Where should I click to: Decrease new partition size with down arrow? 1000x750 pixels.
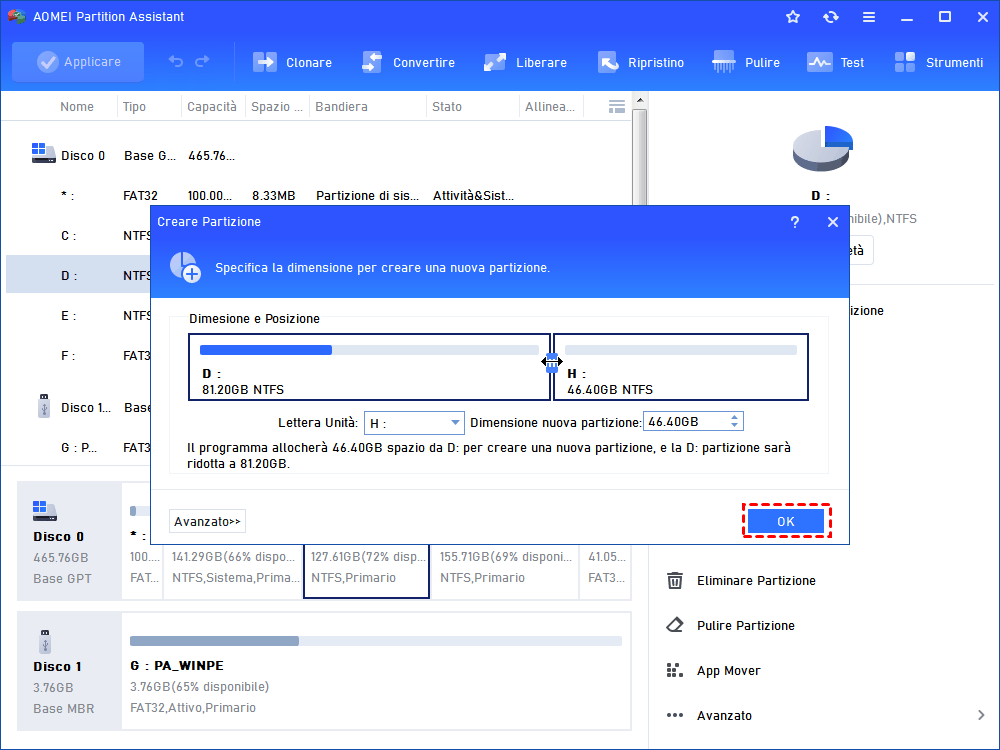click(735, 425)
